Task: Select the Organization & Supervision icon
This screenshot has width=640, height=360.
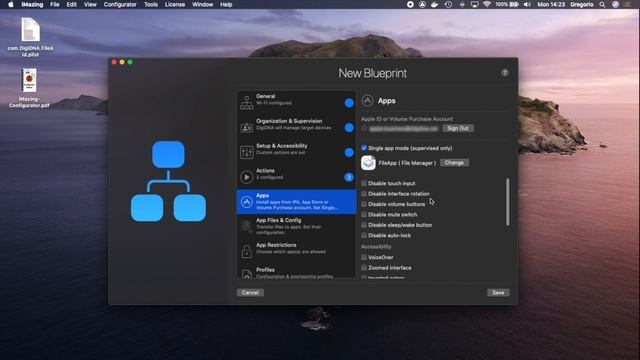Action: click(247, 128)
